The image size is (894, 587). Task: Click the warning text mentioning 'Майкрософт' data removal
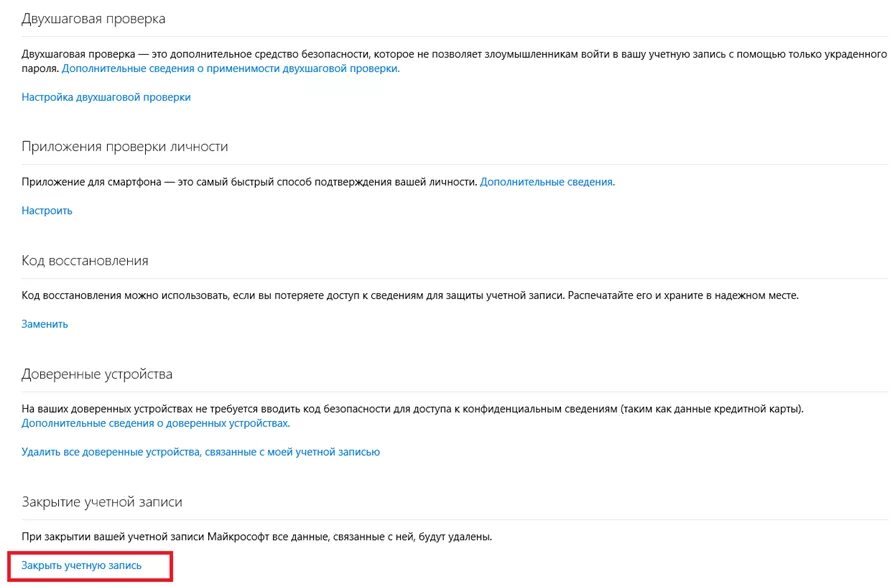[257, 536]
